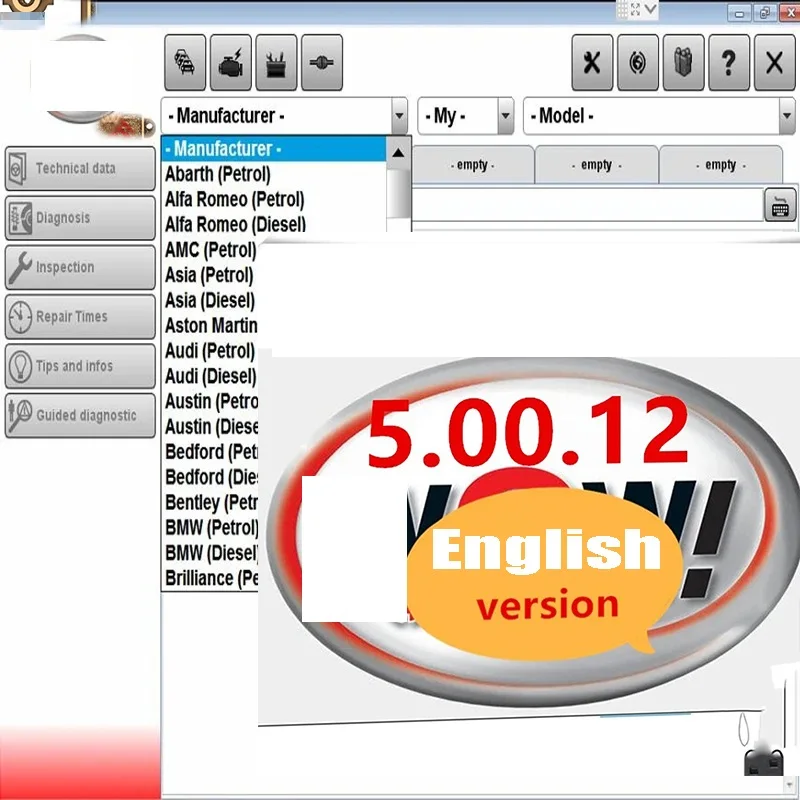Open the Model dropdown

click(x=659, y=116)
